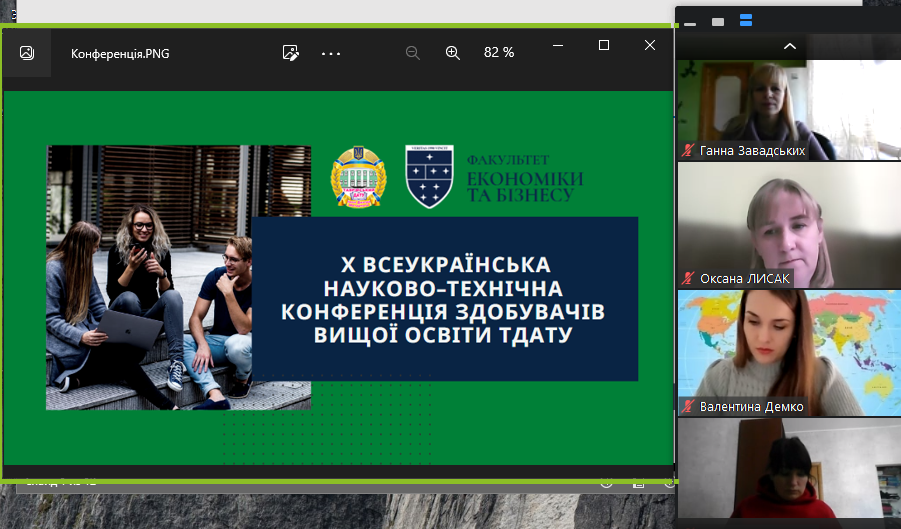
Task: Open the edit image tool in Photos
Action: pos(291,53)
